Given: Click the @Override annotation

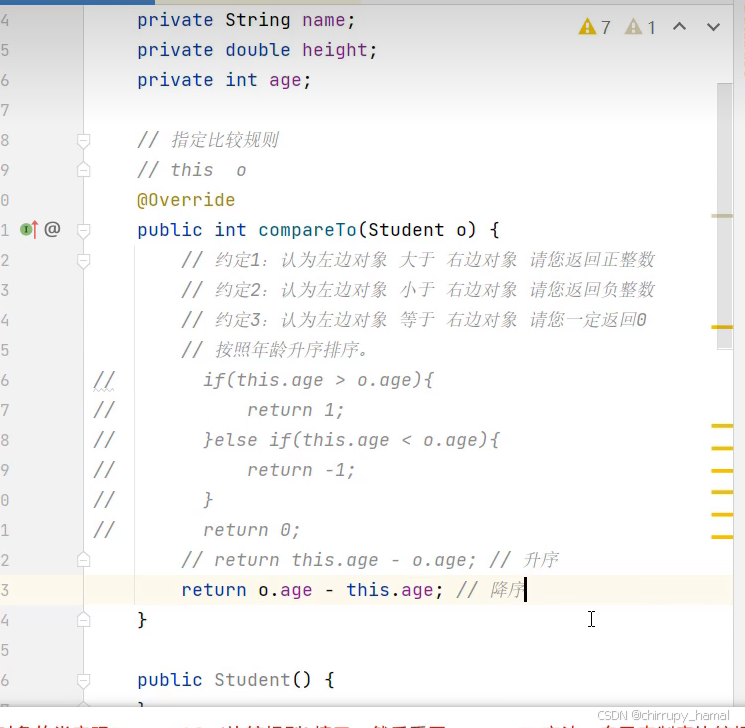Looking at the screenshot, I should tap(186, 200).
